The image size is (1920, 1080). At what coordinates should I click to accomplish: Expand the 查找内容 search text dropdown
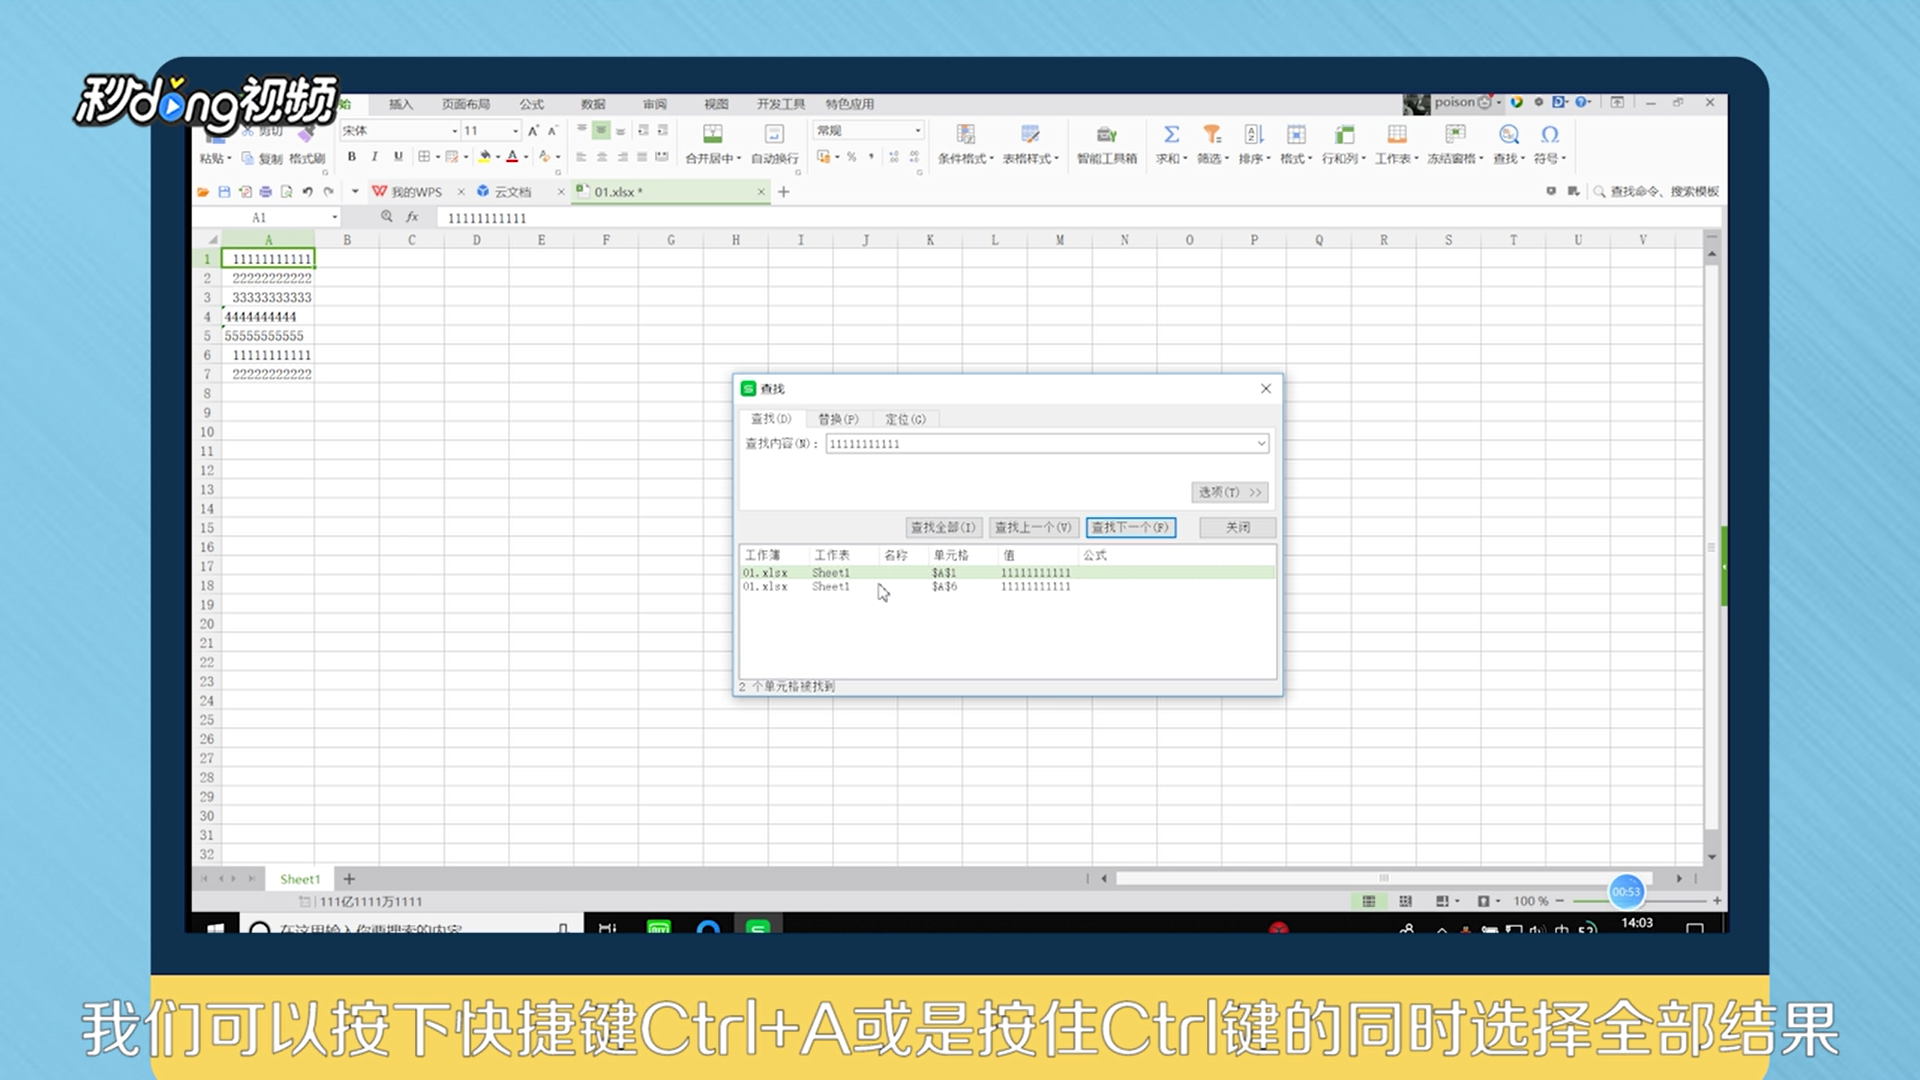pos(1261,444)
